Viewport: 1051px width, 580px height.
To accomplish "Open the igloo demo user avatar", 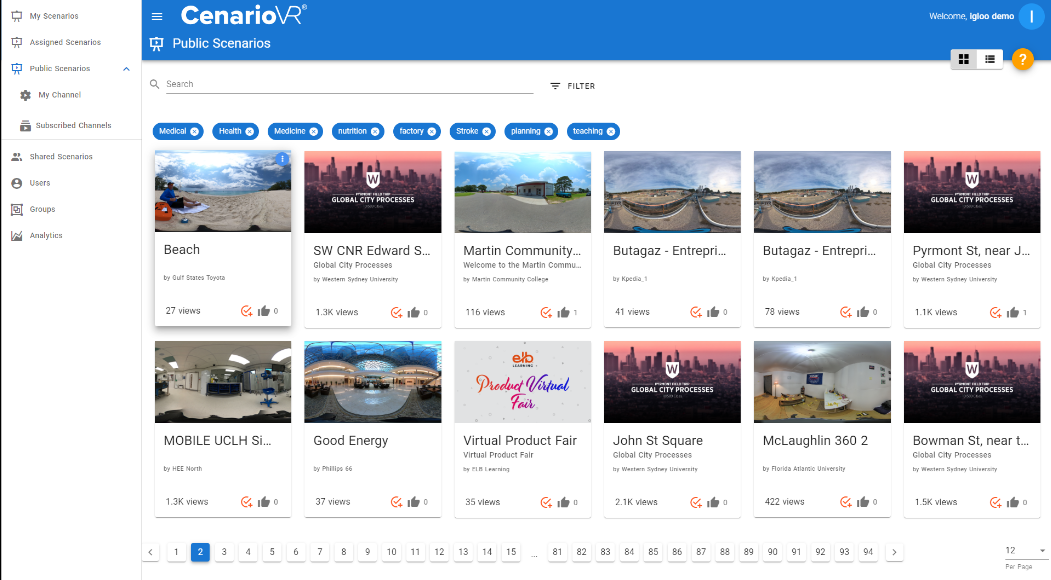I will tap(1030, 16).
